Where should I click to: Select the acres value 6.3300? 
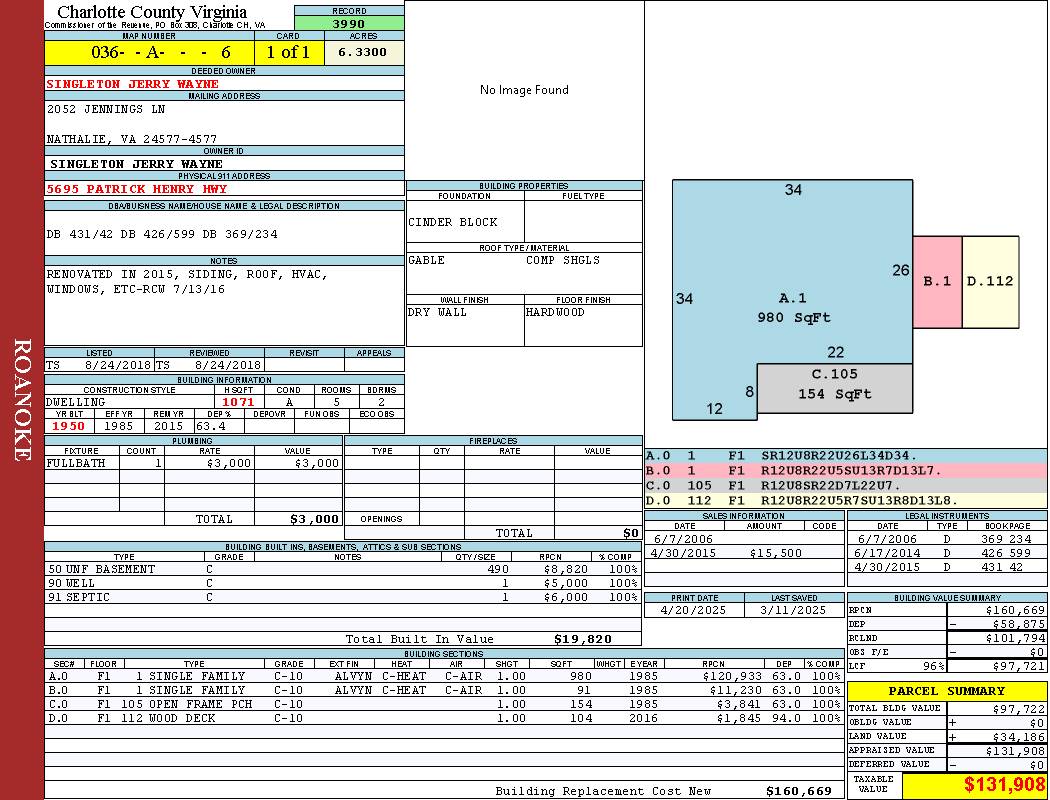(x=363, y=52)
